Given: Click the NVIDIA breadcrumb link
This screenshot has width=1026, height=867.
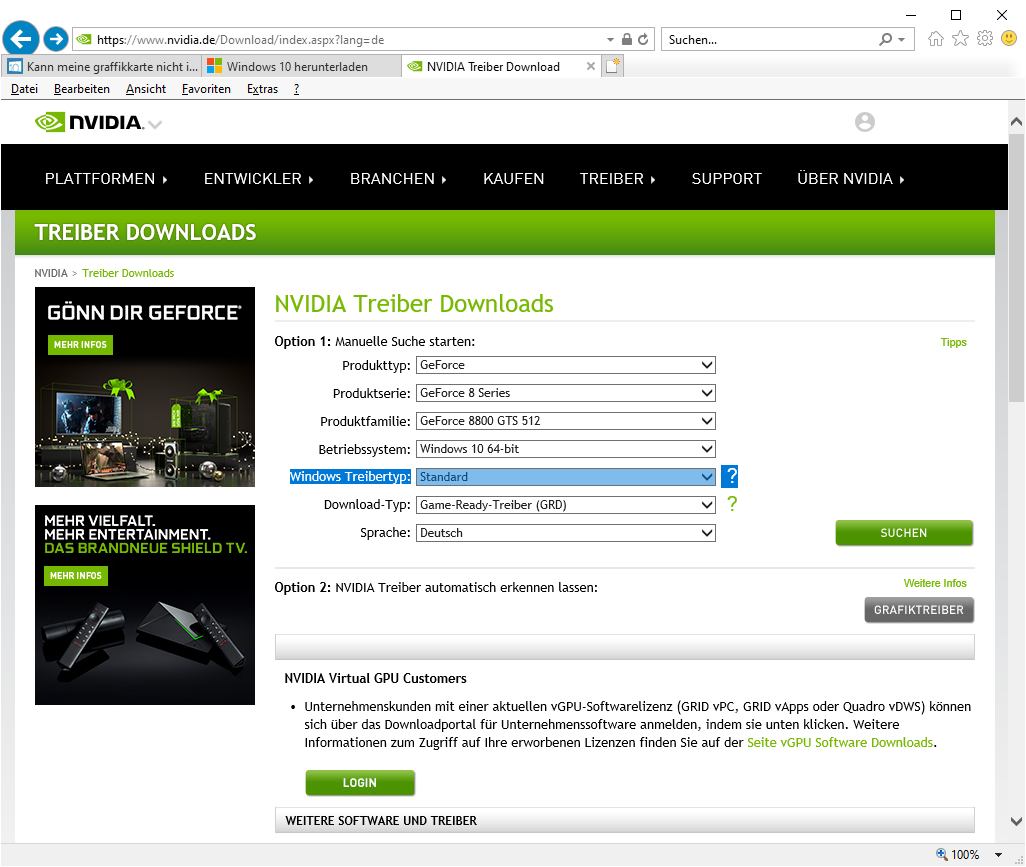Looking at the screenshot, I should pos(51,273).
